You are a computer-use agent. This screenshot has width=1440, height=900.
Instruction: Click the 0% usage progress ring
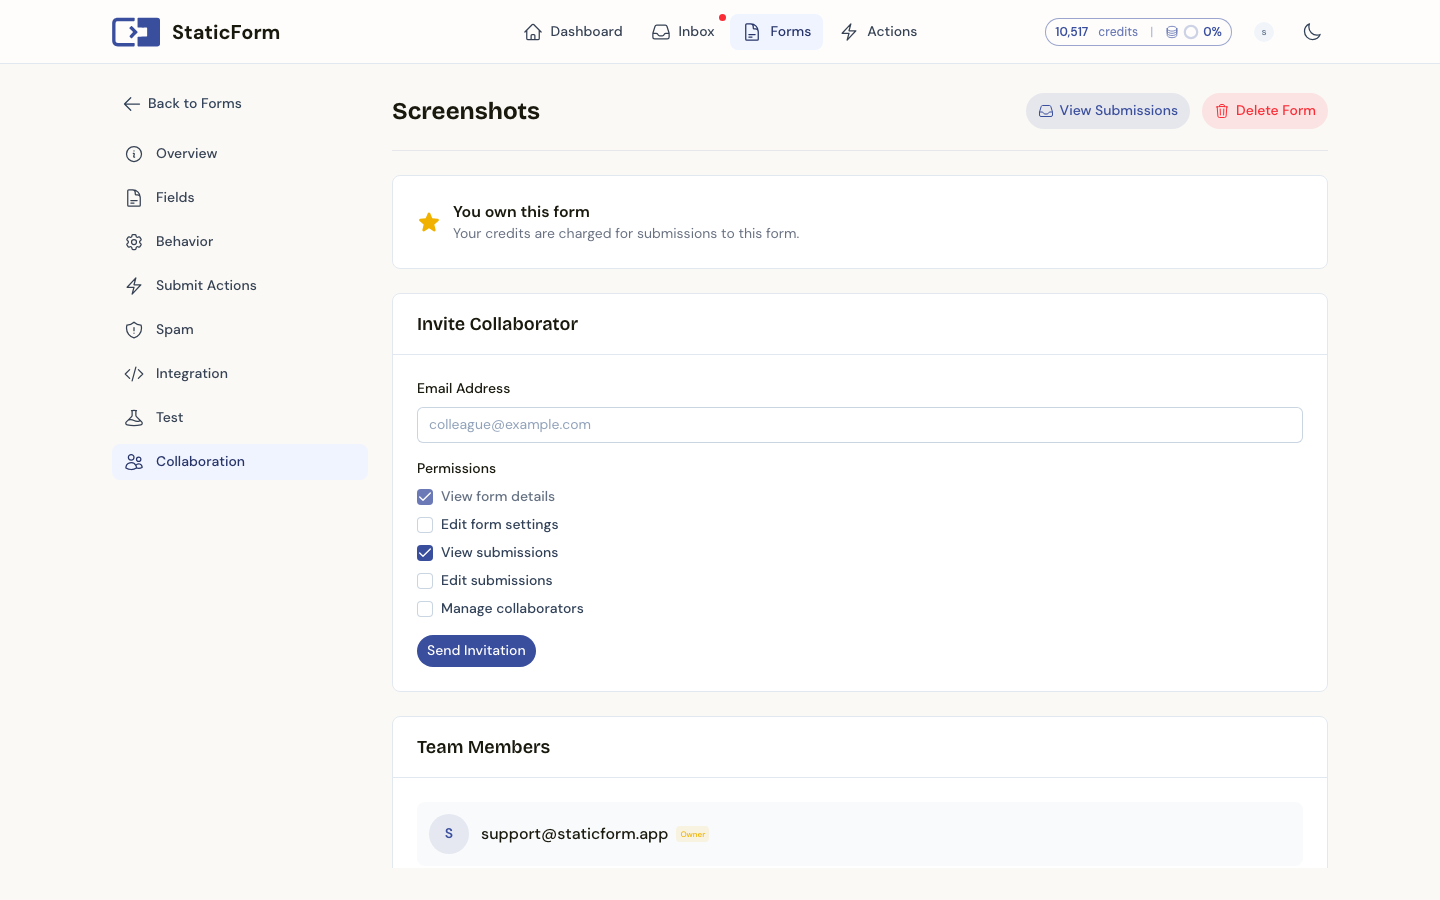point(1191,32)
